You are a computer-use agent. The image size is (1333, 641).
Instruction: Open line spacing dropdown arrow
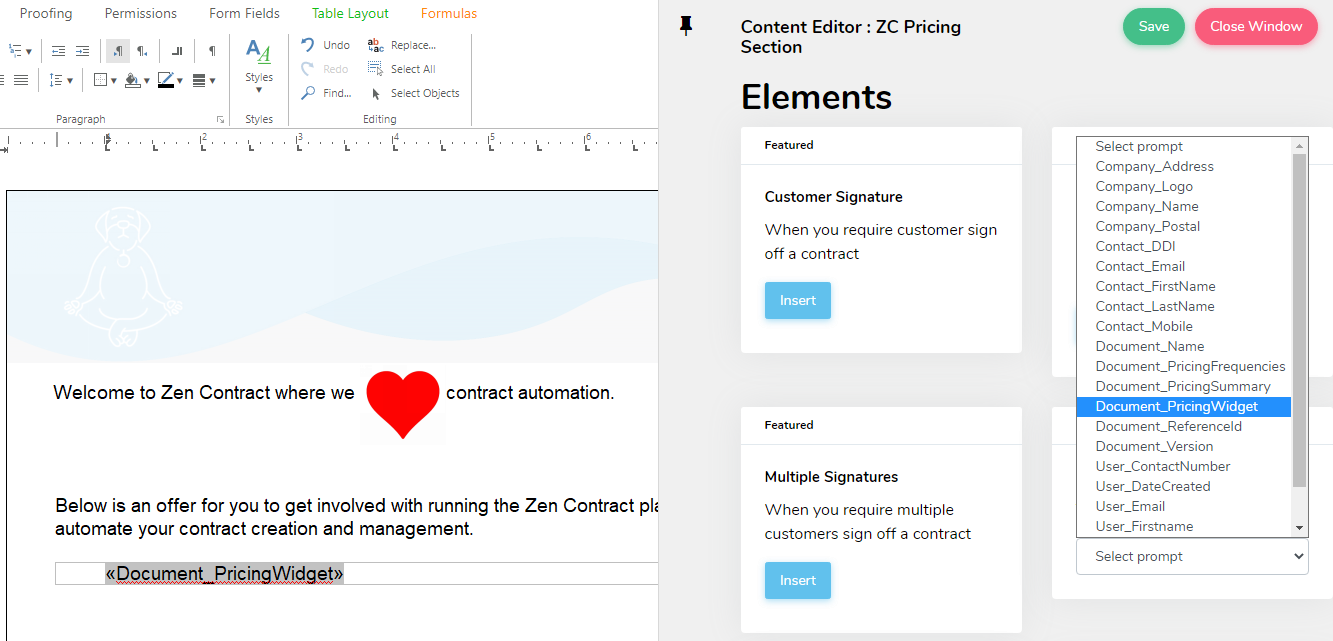[70, 81]
